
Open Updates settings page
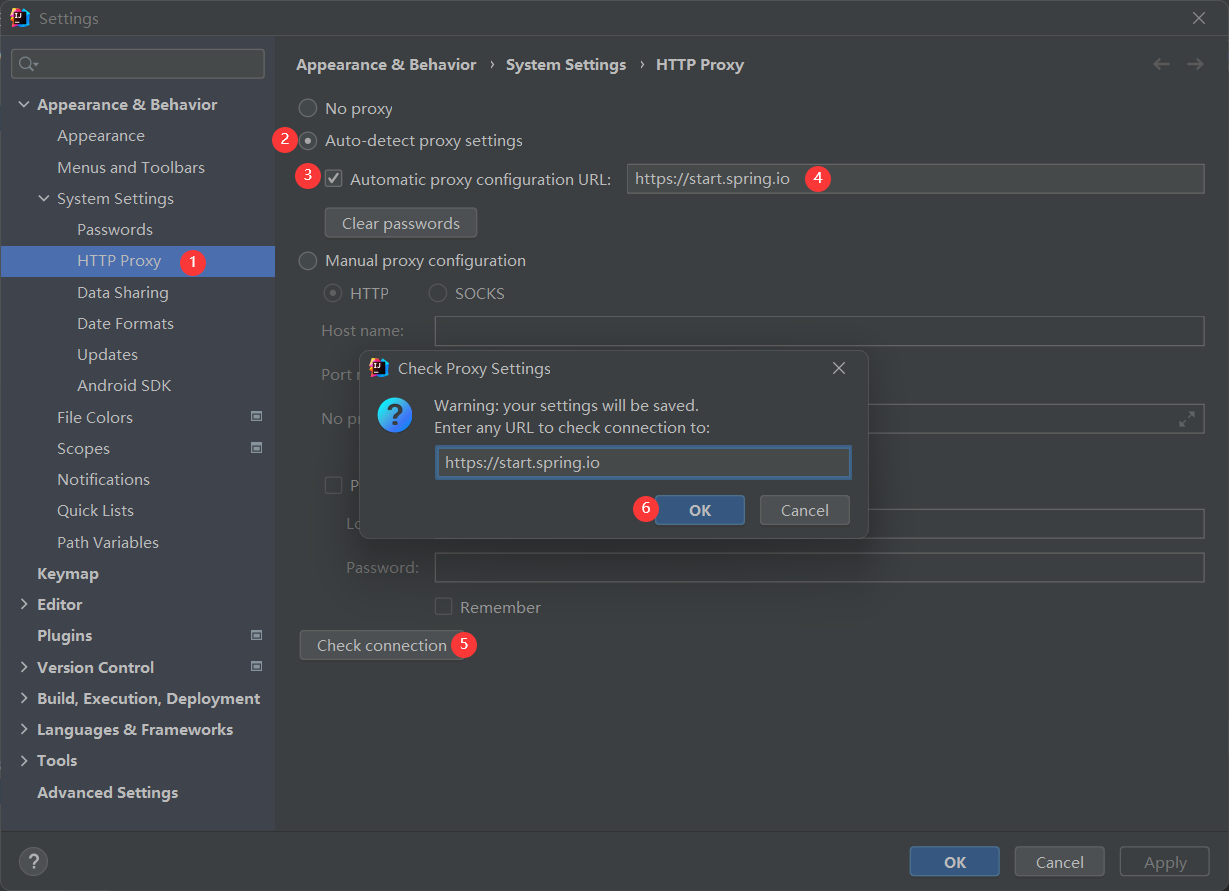pos(107,354)
